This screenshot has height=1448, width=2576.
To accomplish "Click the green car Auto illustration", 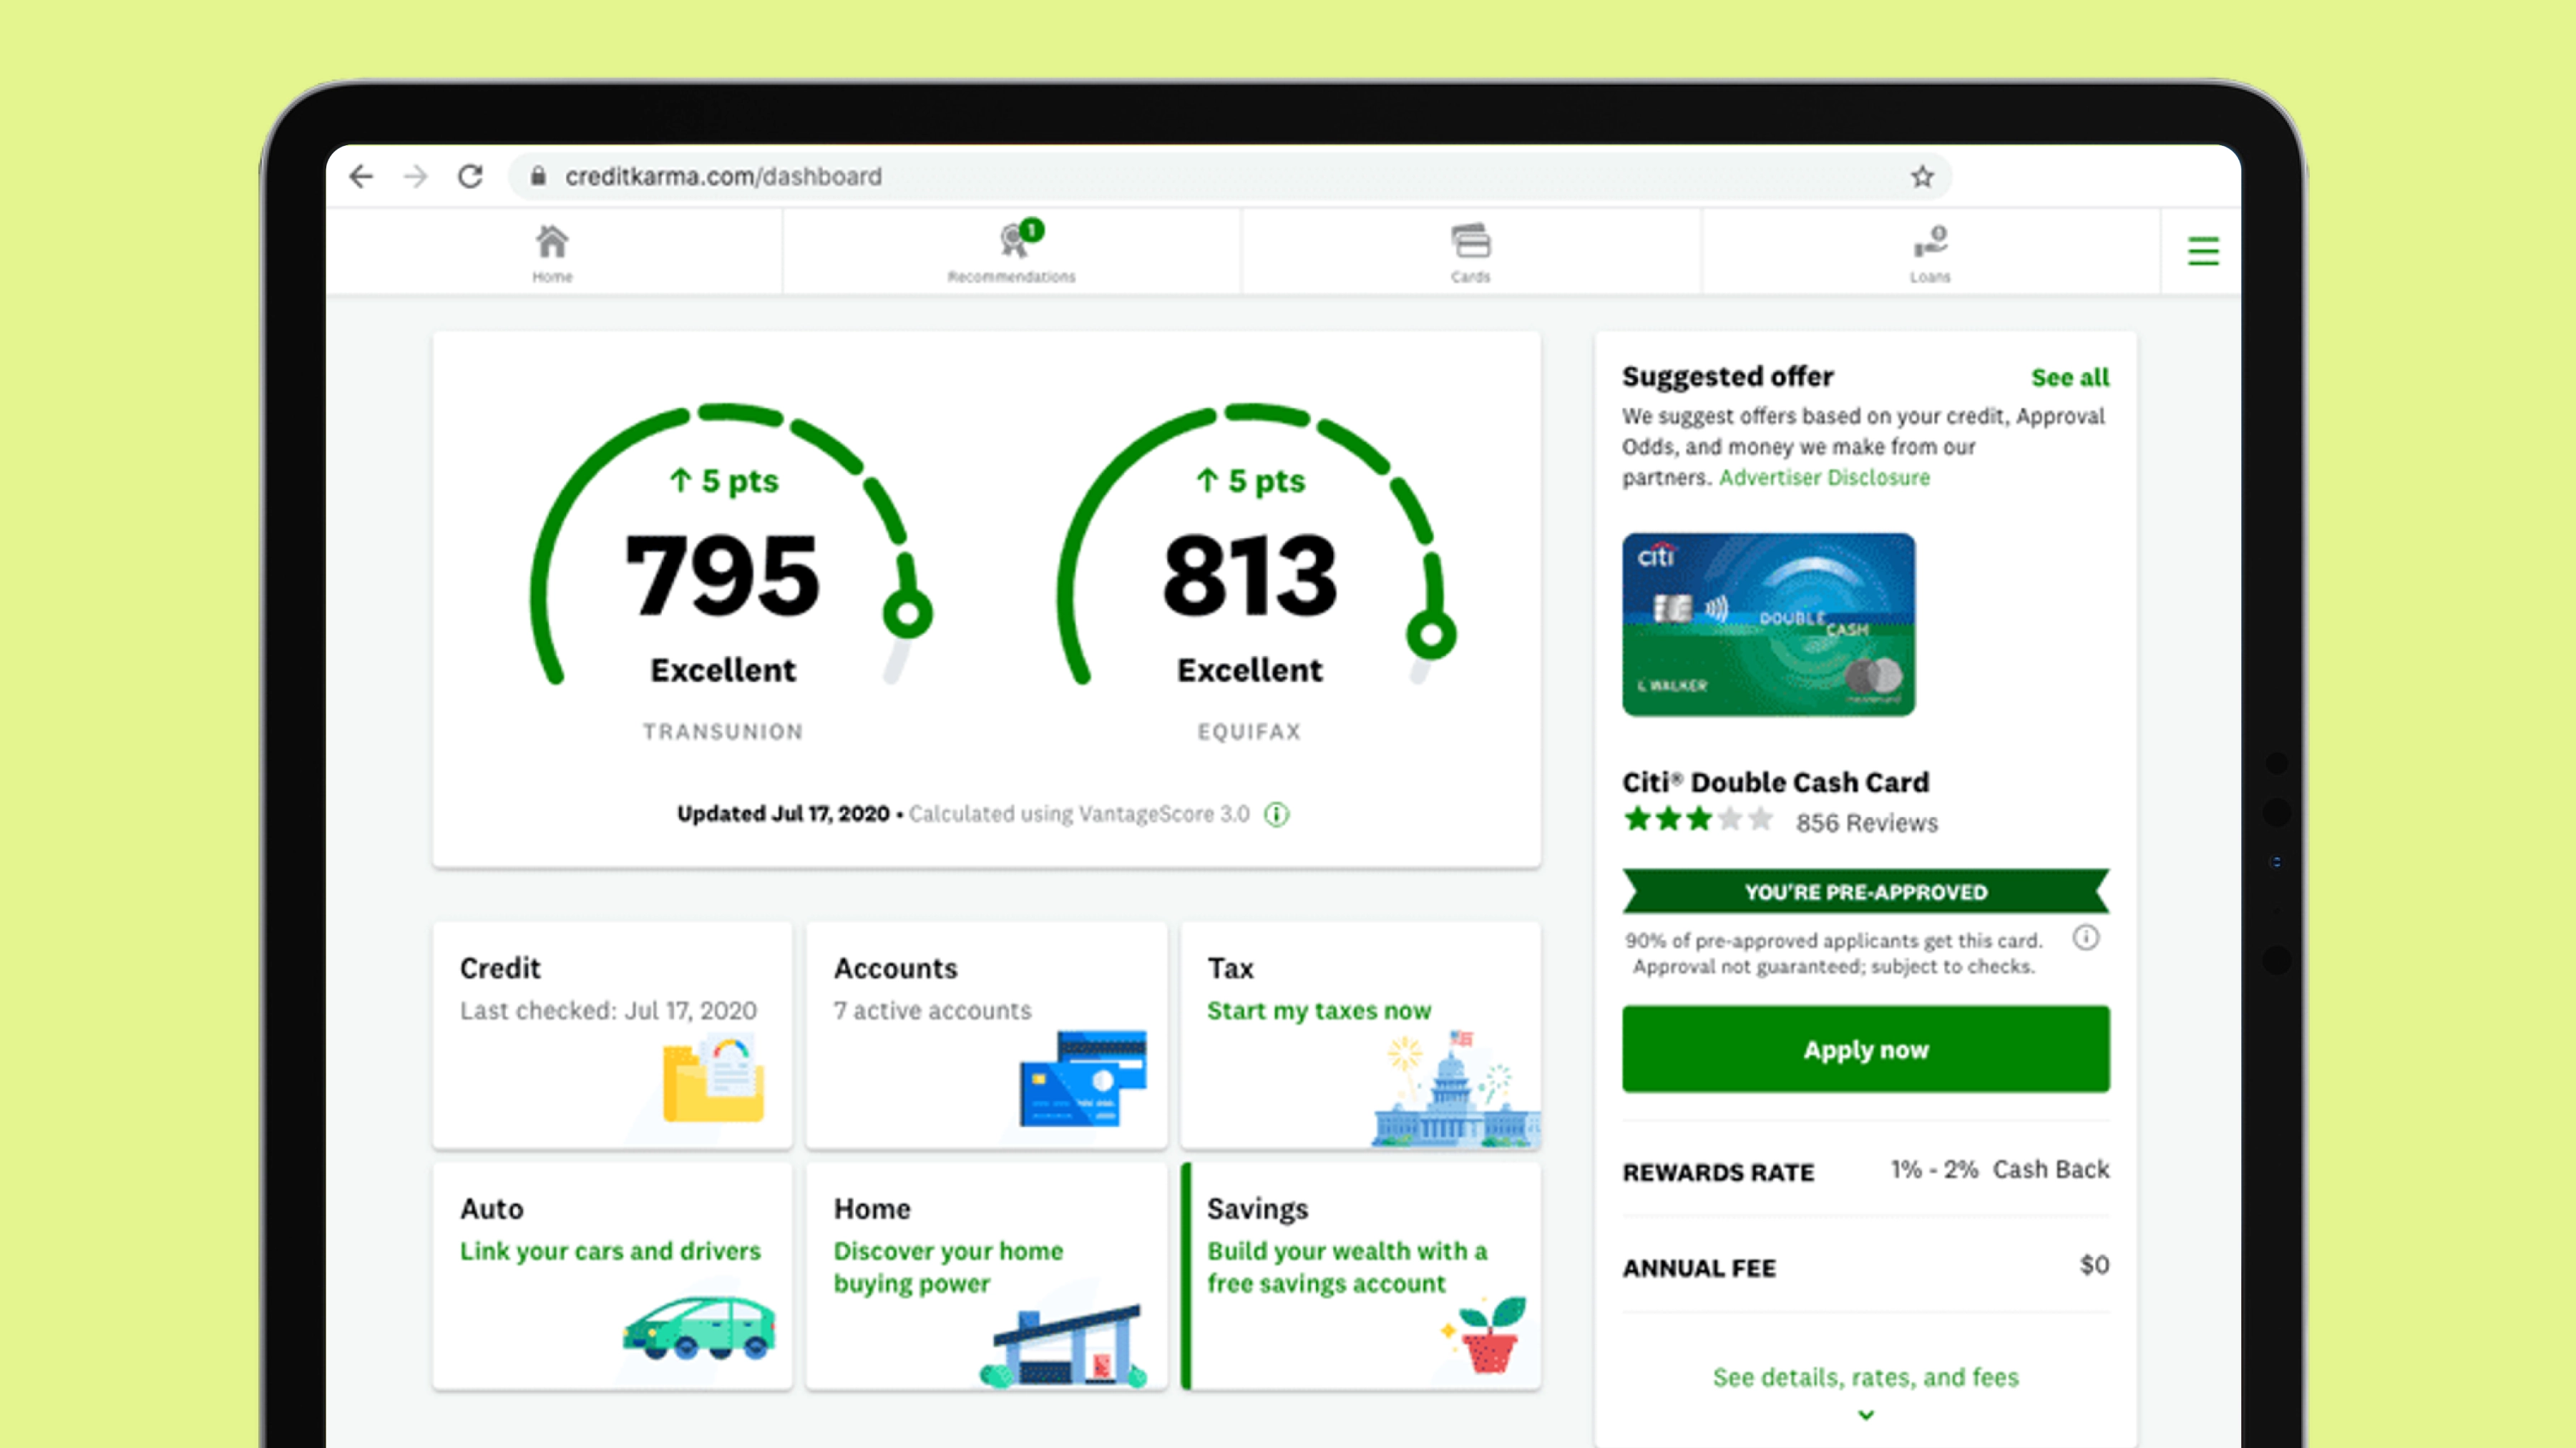I will (699, 1328).
